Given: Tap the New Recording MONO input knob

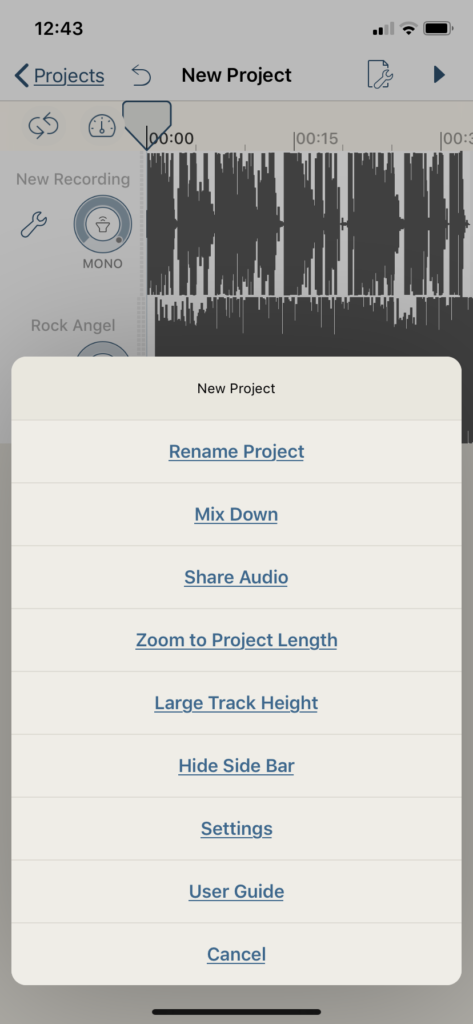Looking at the screenshot, I should (103, 225).
